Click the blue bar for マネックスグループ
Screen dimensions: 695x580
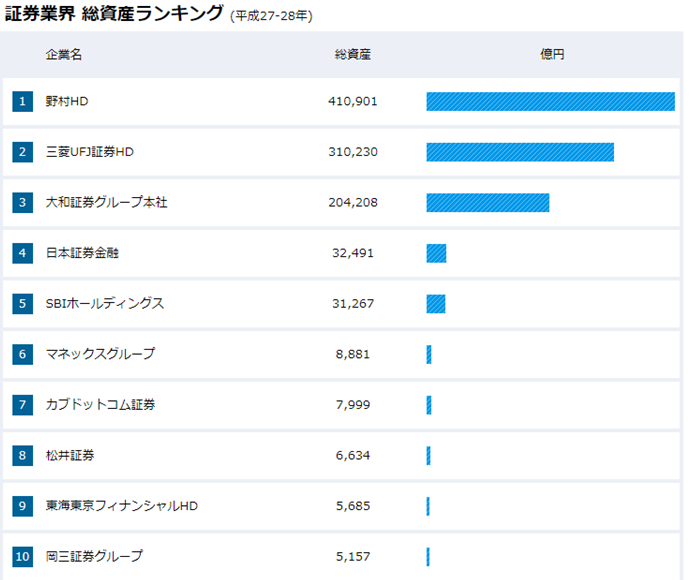429,354
